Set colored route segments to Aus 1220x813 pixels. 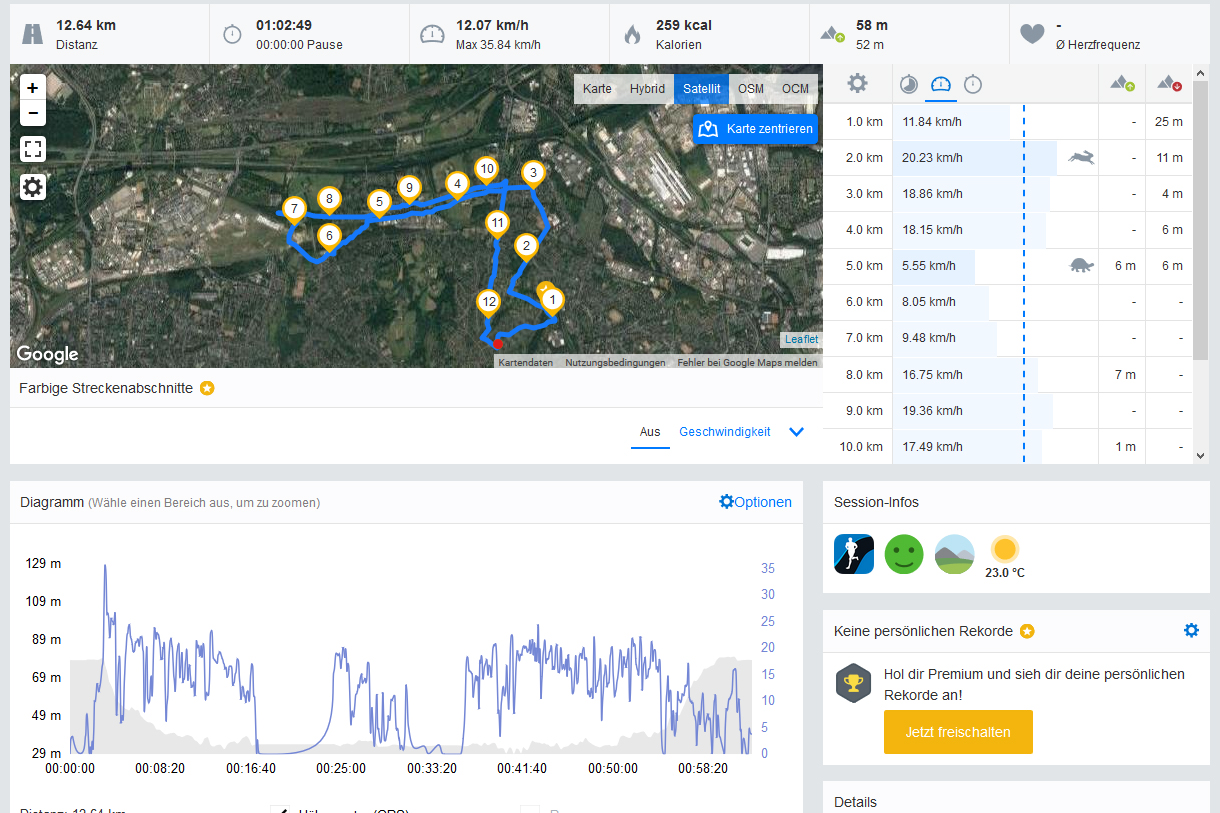click(650, 432)
